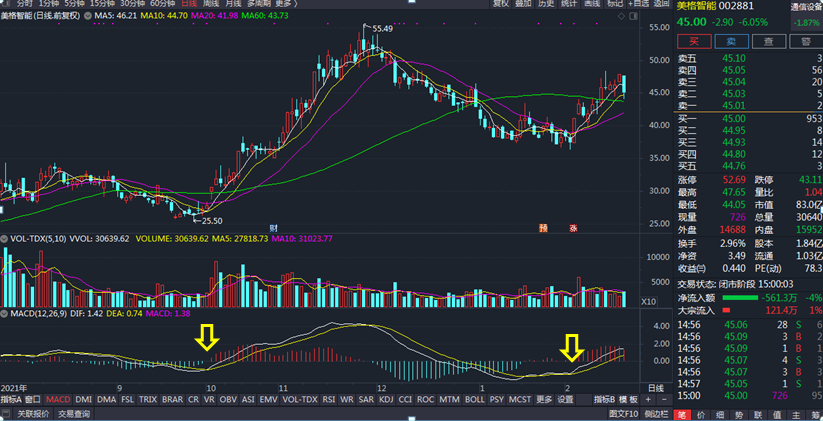Viewport: 823px width, 421px height.
Task: Select the 细 tab in side panel
Action: click(x=721, y=415)
